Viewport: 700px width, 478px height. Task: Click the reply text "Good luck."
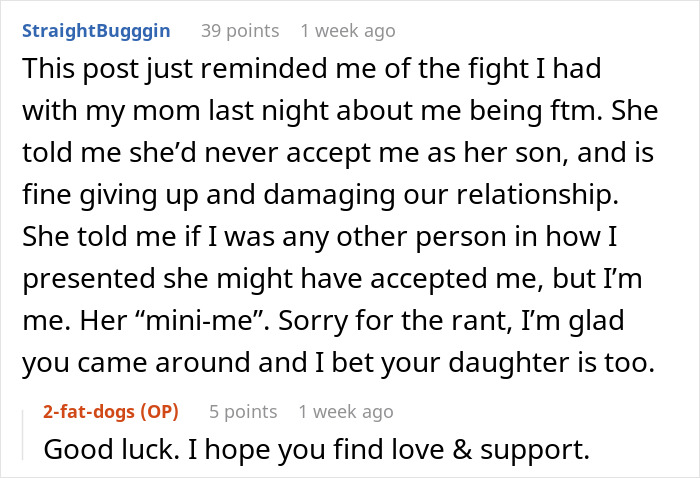click(100, 449)
